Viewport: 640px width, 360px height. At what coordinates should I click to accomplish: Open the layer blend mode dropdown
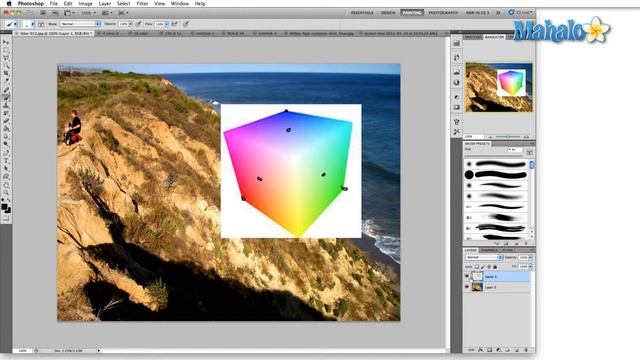tap(484, 258)
